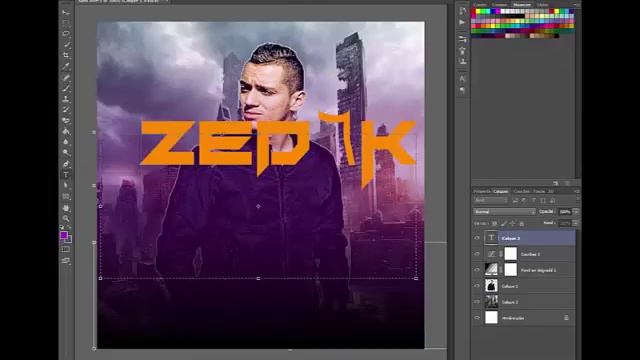Image resolution: width=640 pixels, height=360 pixels.
Task: Select the Dodge tool
Action: (x=66, y=153)
